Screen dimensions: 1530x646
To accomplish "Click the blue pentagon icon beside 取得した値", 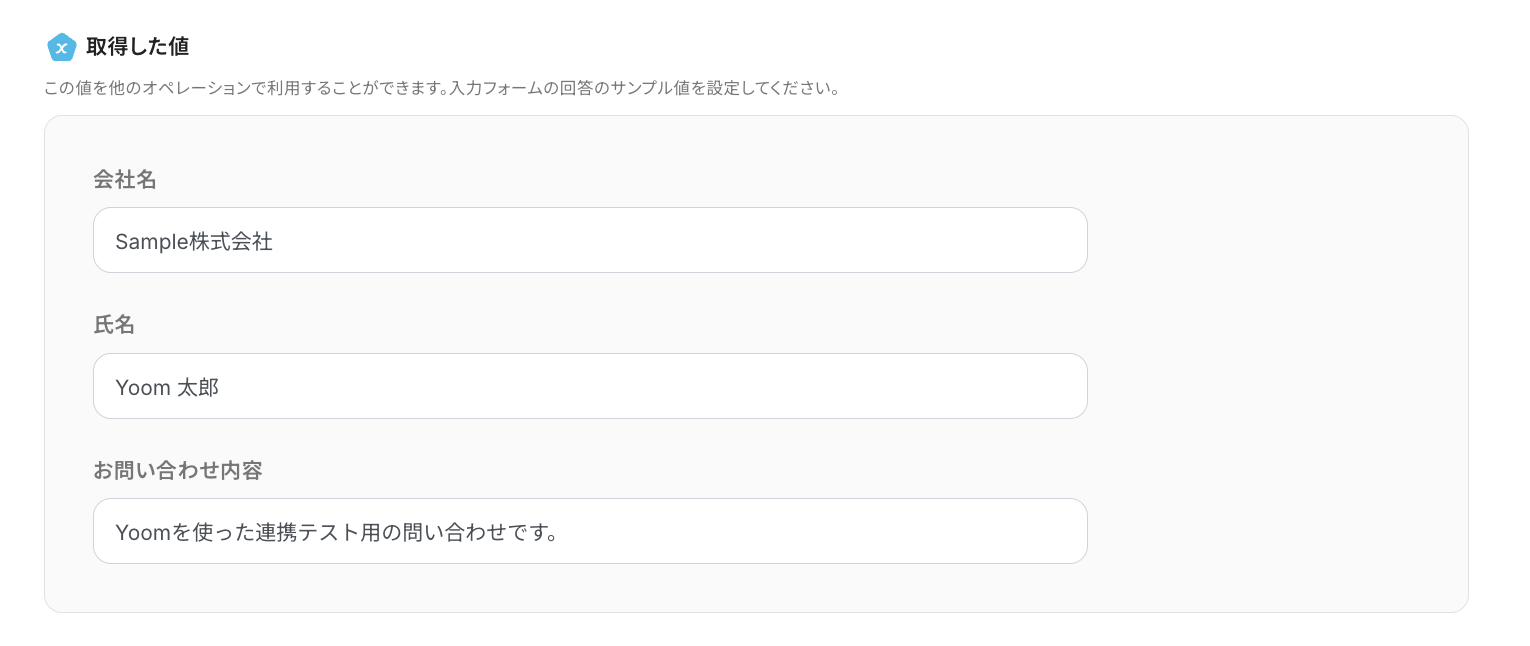I will 62,46.
